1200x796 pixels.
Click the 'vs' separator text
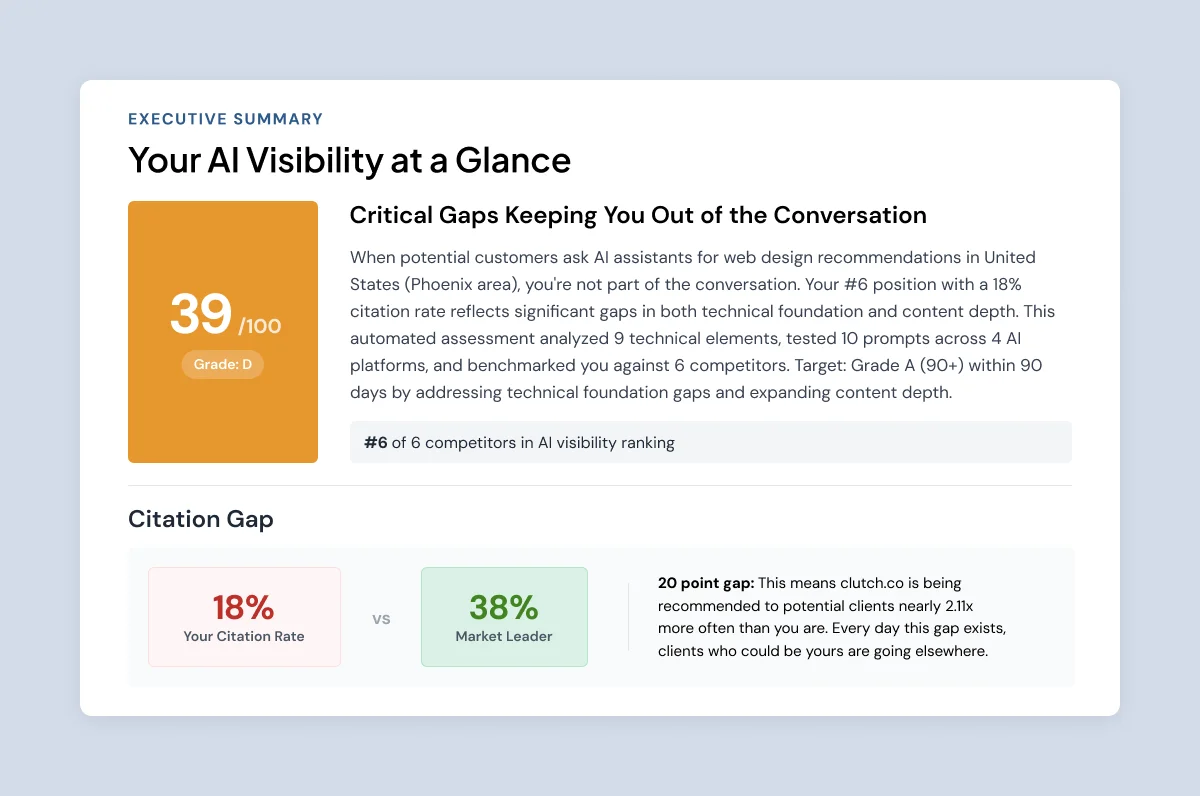click(x=381, y=619)
